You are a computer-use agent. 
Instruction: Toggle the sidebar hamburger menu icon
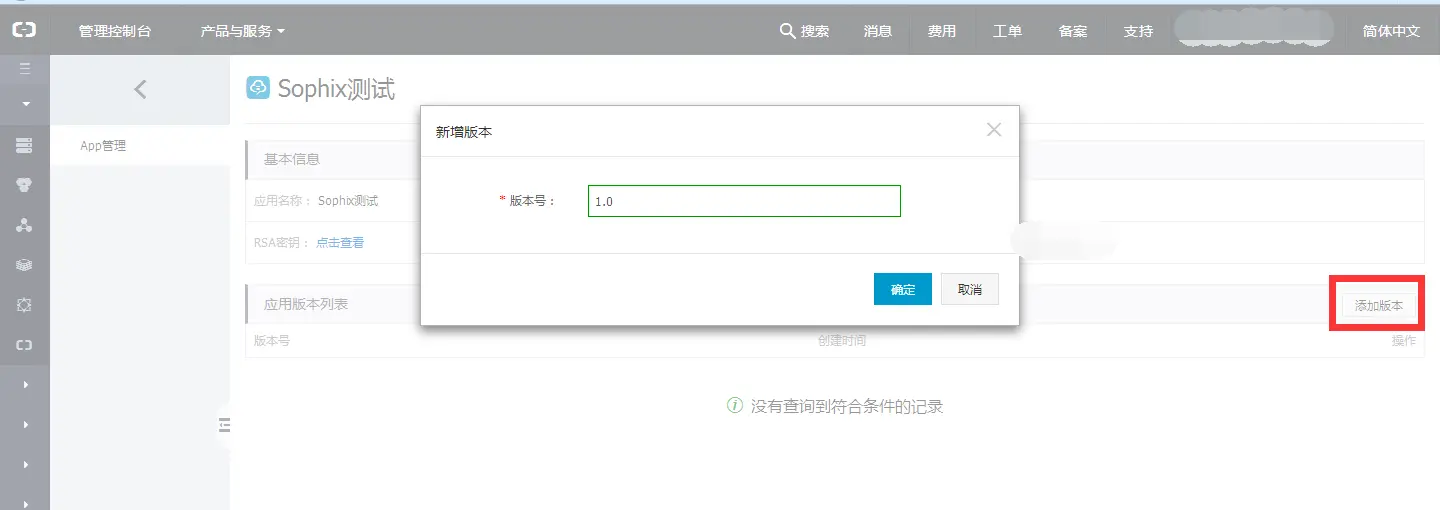[x=25, y=69]
